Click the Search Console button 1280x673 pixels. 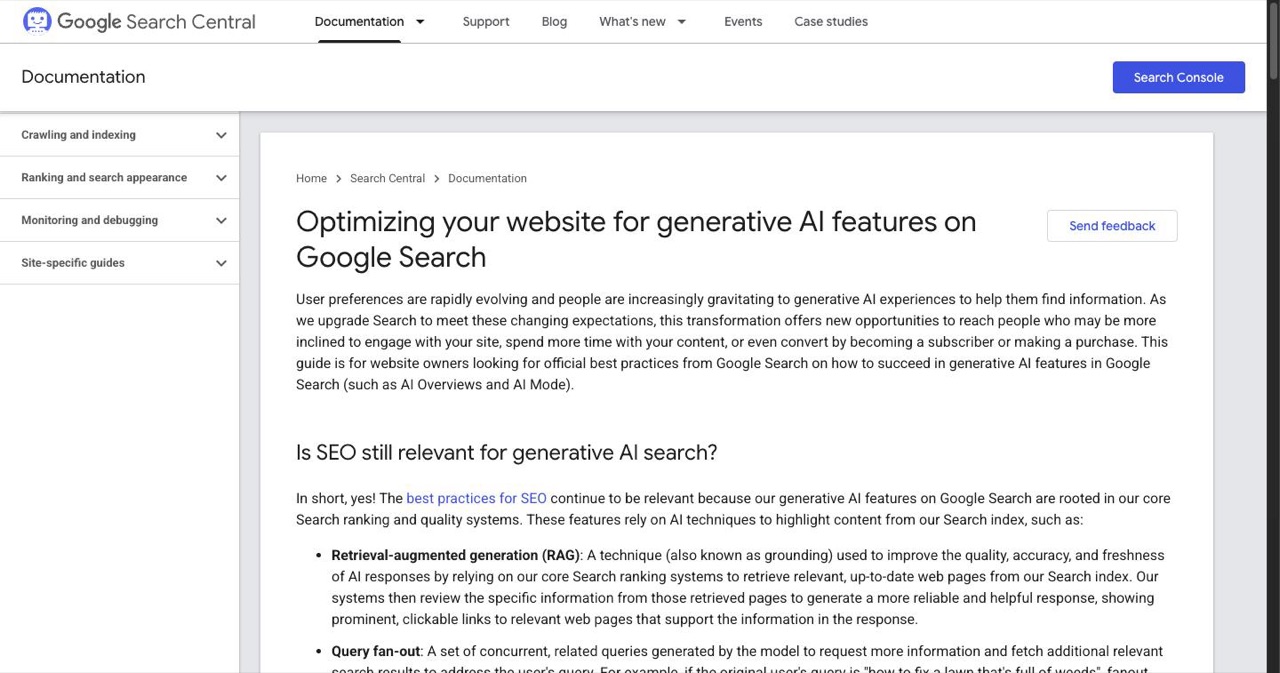(1179, 77)
